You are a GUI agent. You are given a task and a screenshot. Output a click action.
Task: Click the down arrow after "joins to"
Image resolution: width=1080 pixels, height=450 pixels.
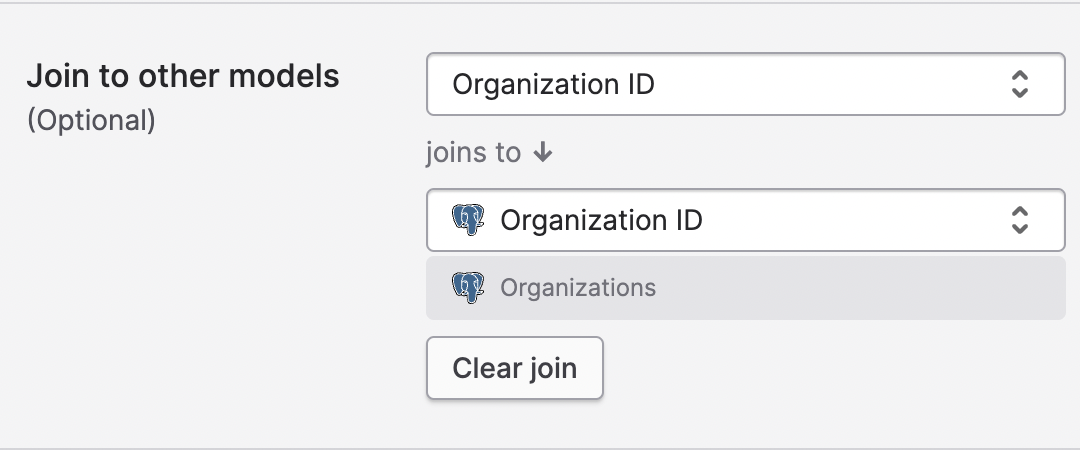click(543, 153)
